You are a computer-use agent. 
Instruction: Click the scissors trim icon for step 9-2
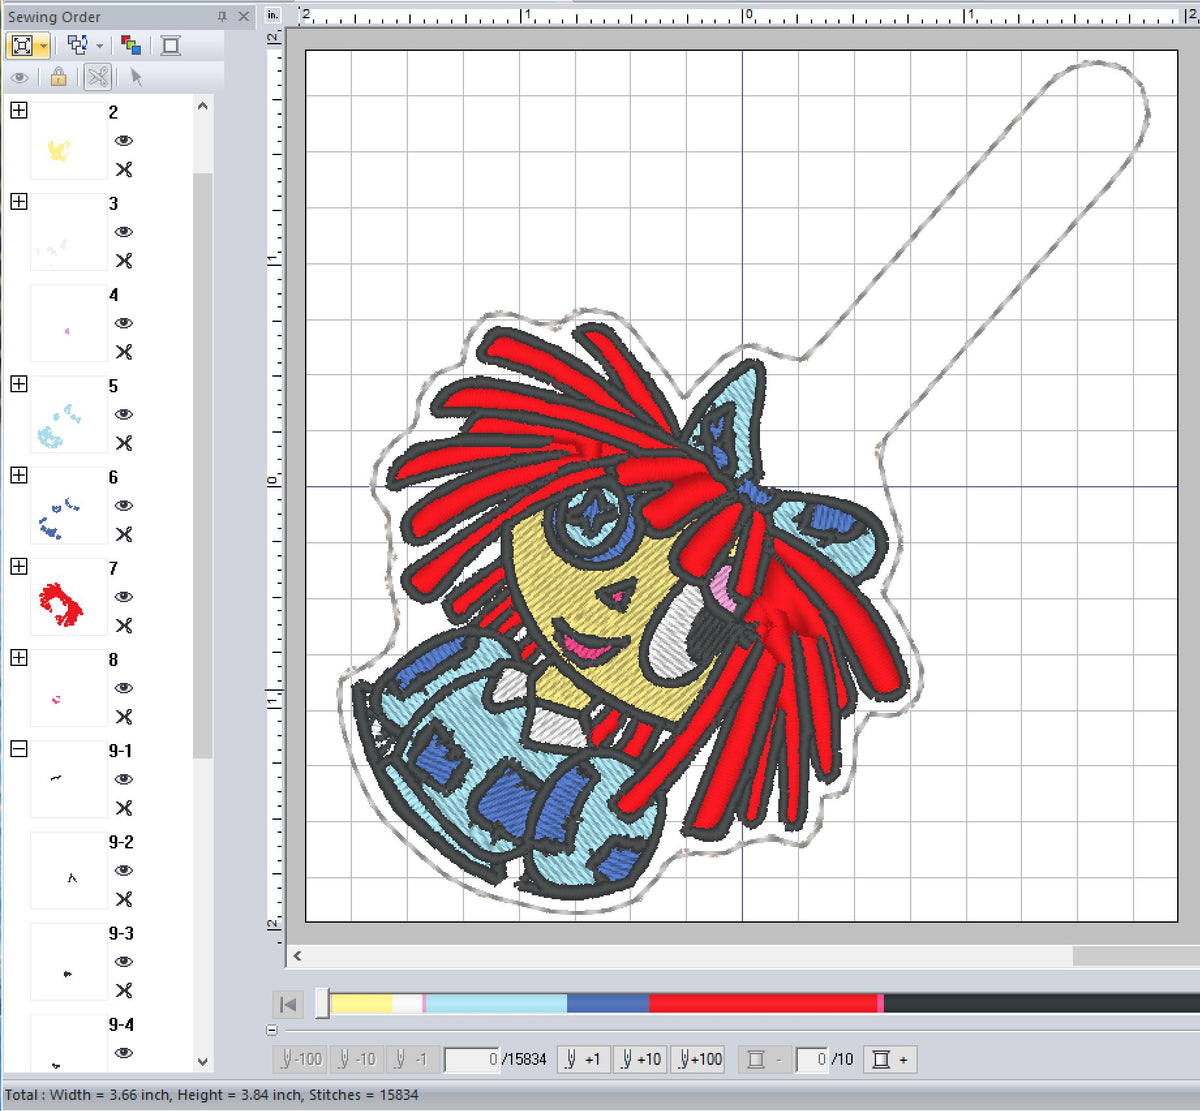coord(124,899)
